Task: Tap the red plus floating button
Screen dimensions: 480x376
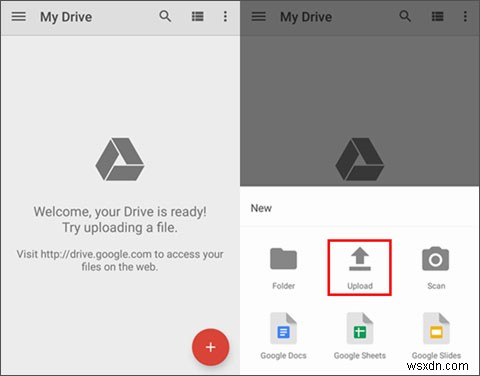Action: (210, 347)
